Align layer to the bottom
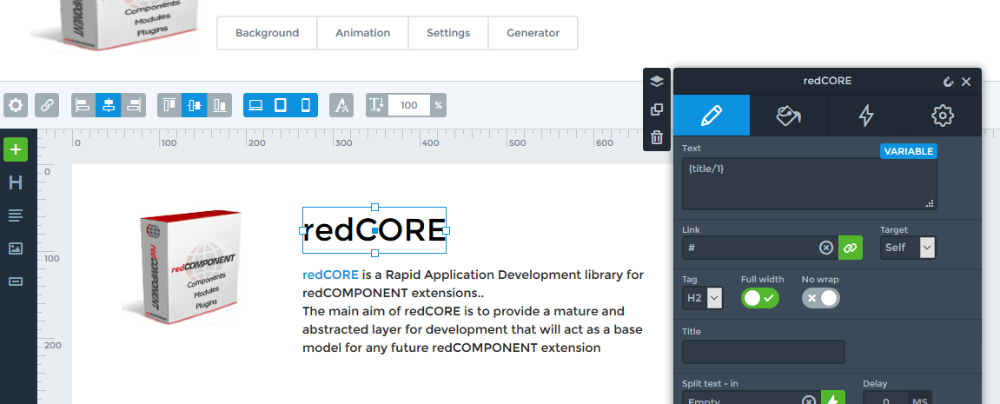 tap(219, 105)
